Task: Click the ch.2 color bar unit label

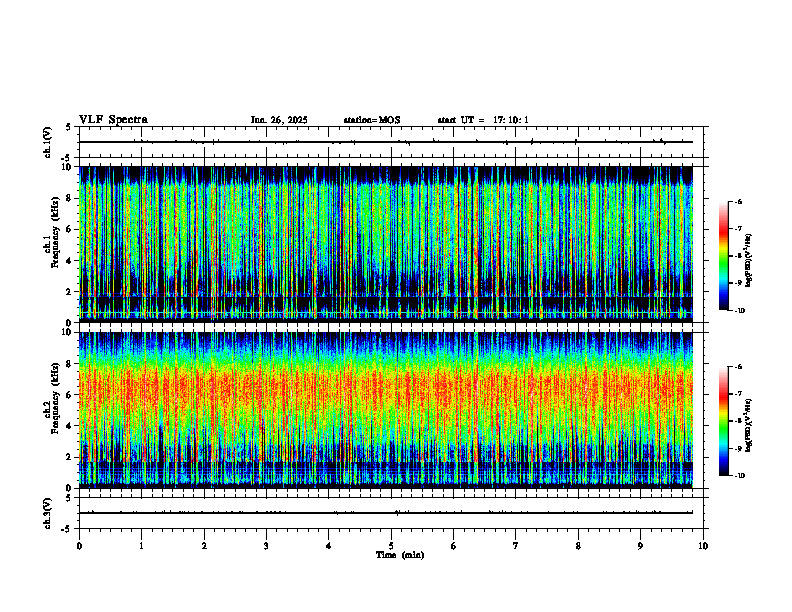Action: click(749, 425)
